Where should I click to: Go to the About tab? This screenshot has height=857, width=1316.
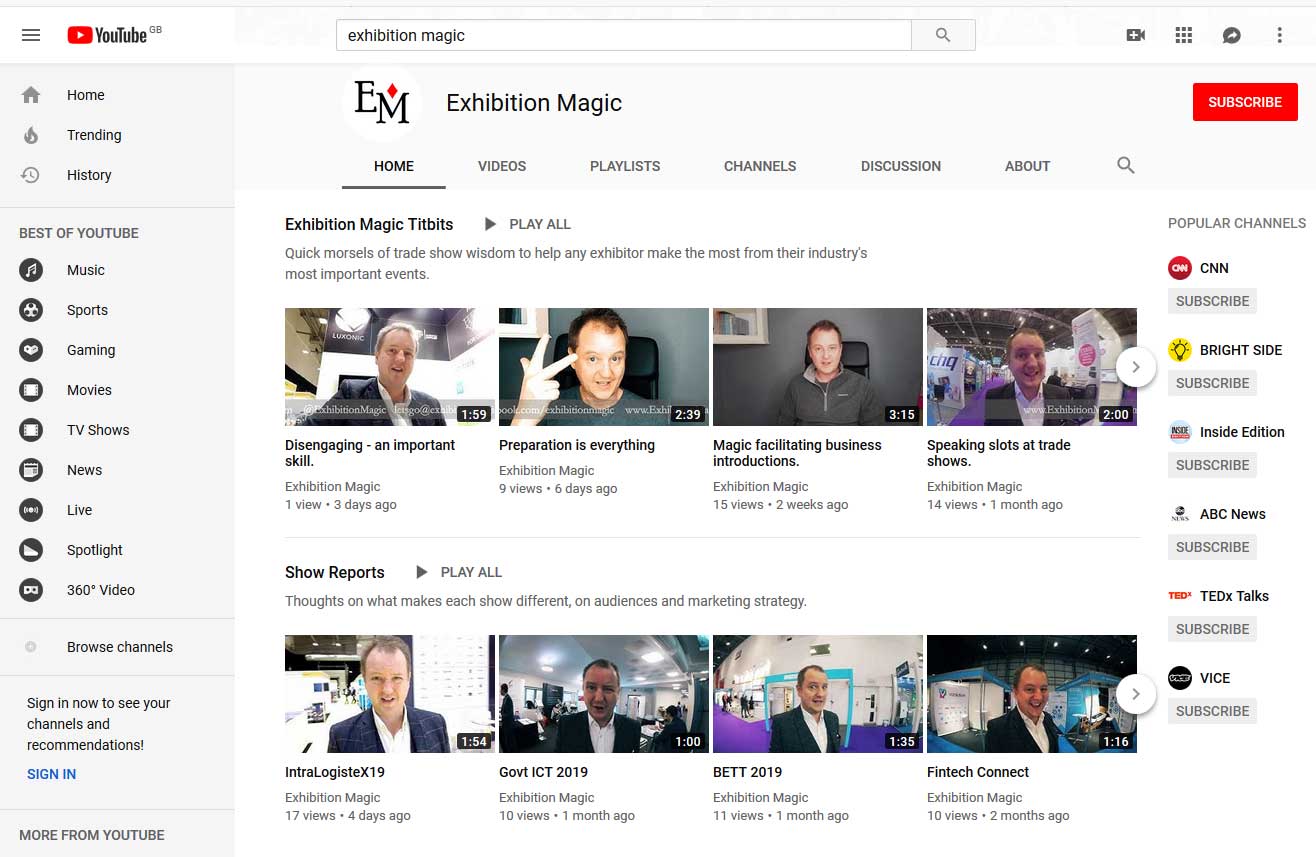pyautogui.click(x=1027, y=166)
